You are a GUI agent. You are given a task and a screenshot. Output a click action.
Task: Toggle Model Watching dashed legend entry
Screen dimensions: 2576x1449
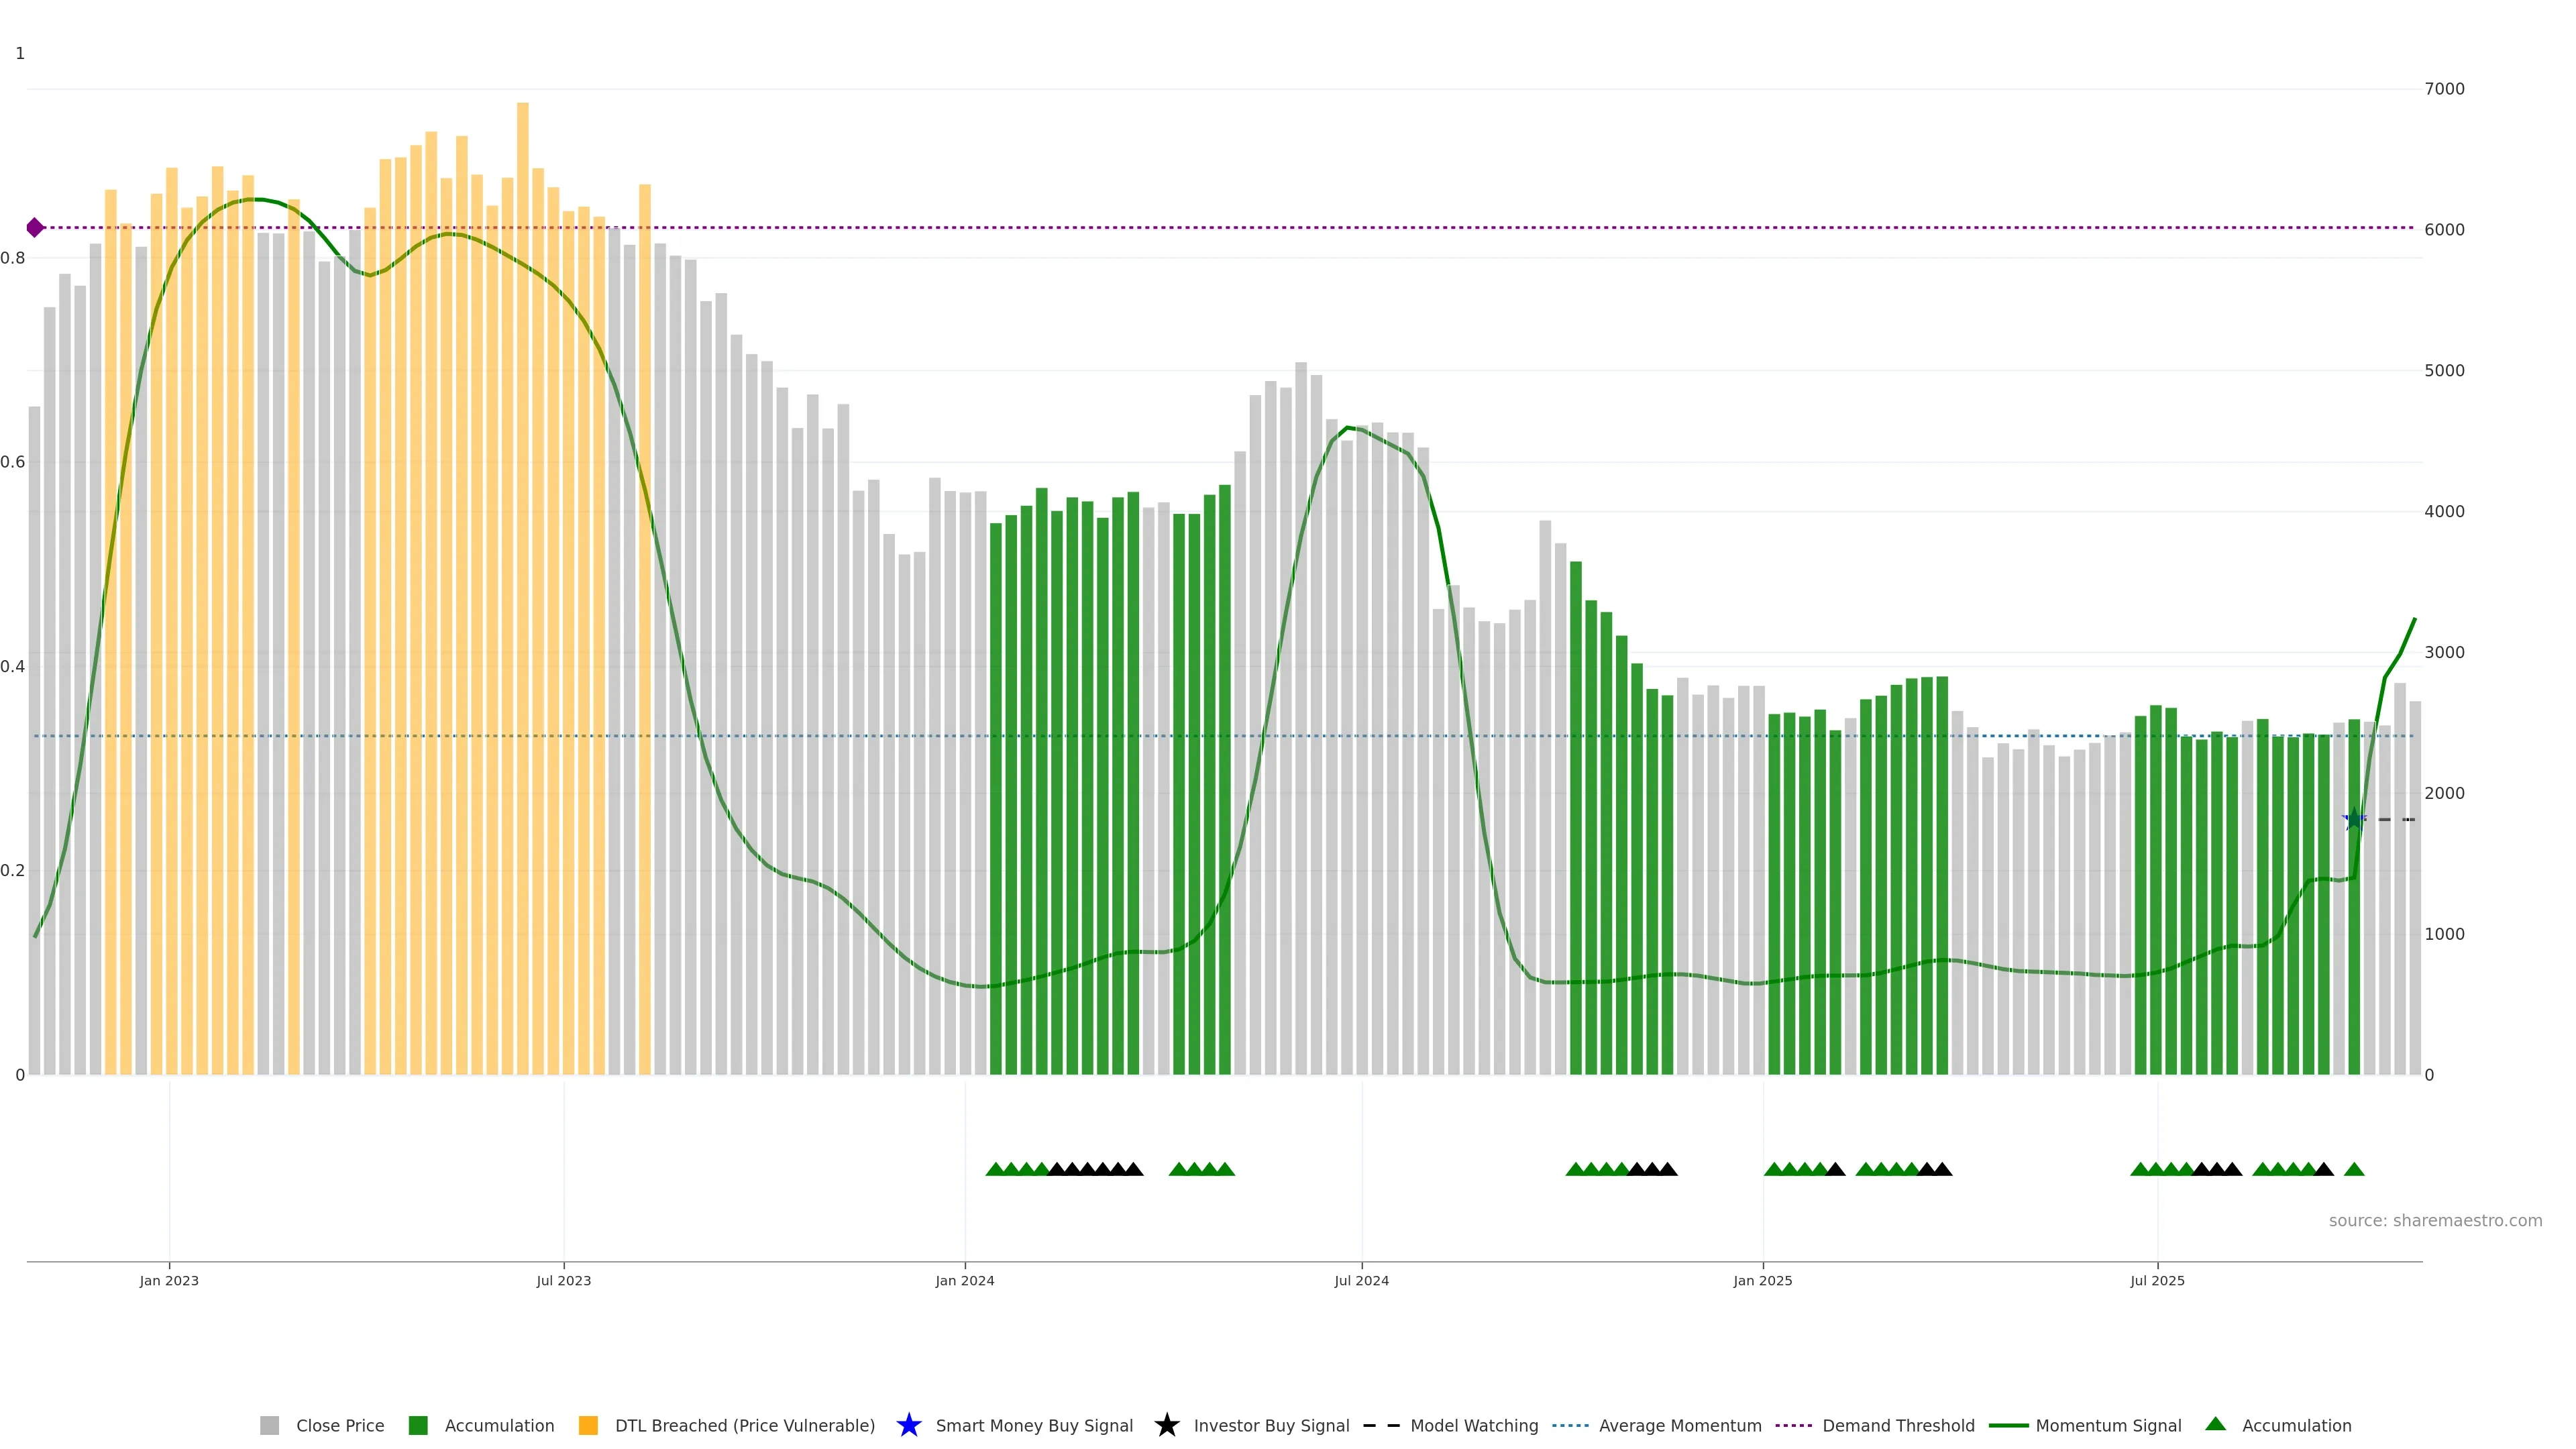(1473, 1425)
